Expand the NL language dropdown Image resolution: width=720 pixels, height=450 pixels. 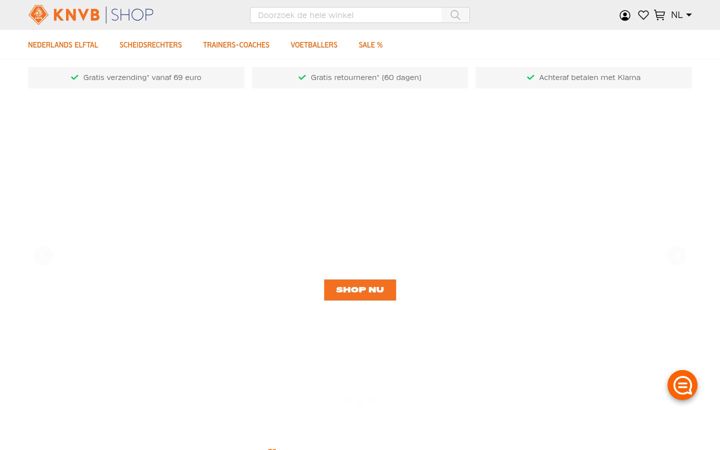coord(681,15)
